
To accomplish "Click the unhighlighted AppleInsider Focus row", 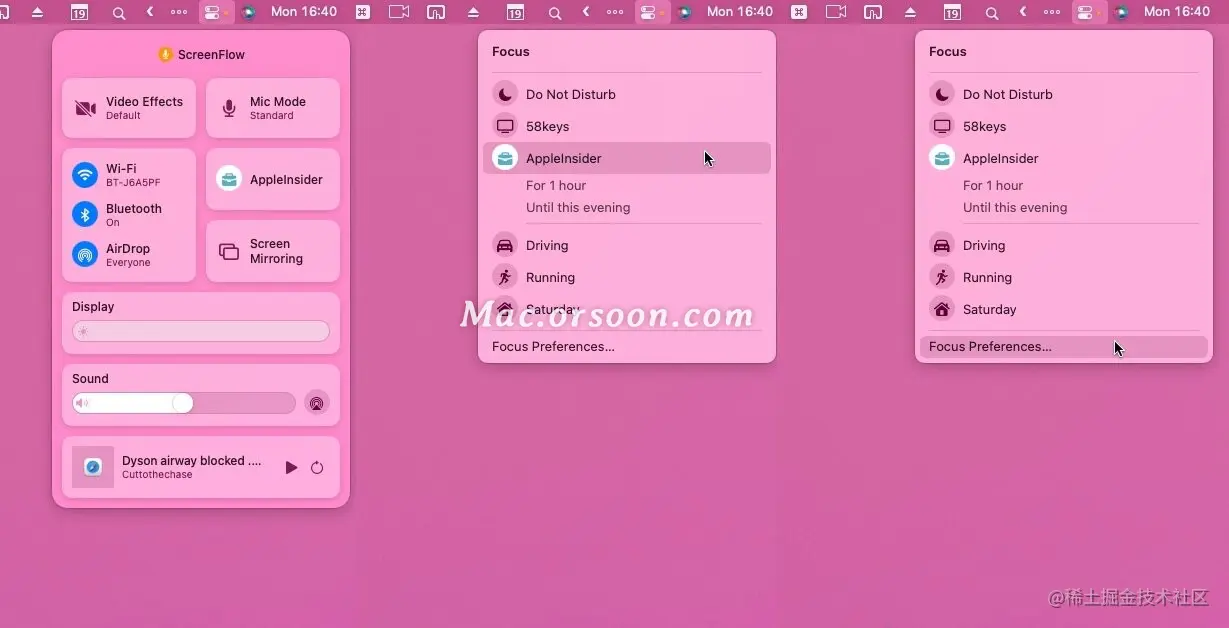I will (x=1063, y=158).
